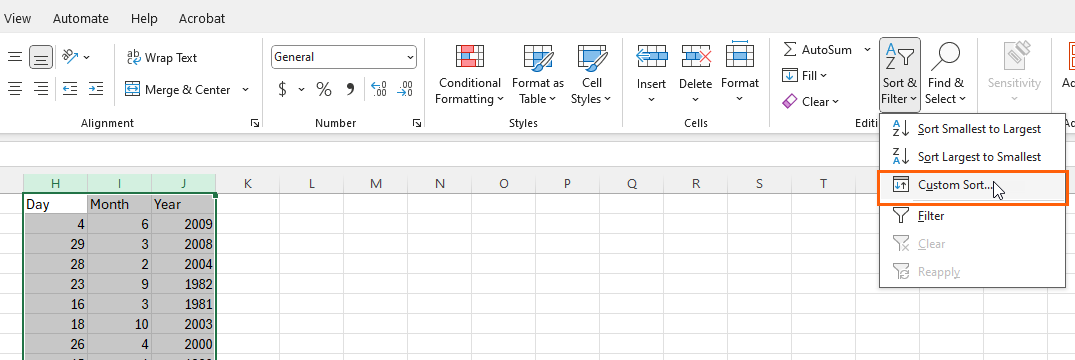
Task: Click the Clear button in Editing
Action: point(810,101)
